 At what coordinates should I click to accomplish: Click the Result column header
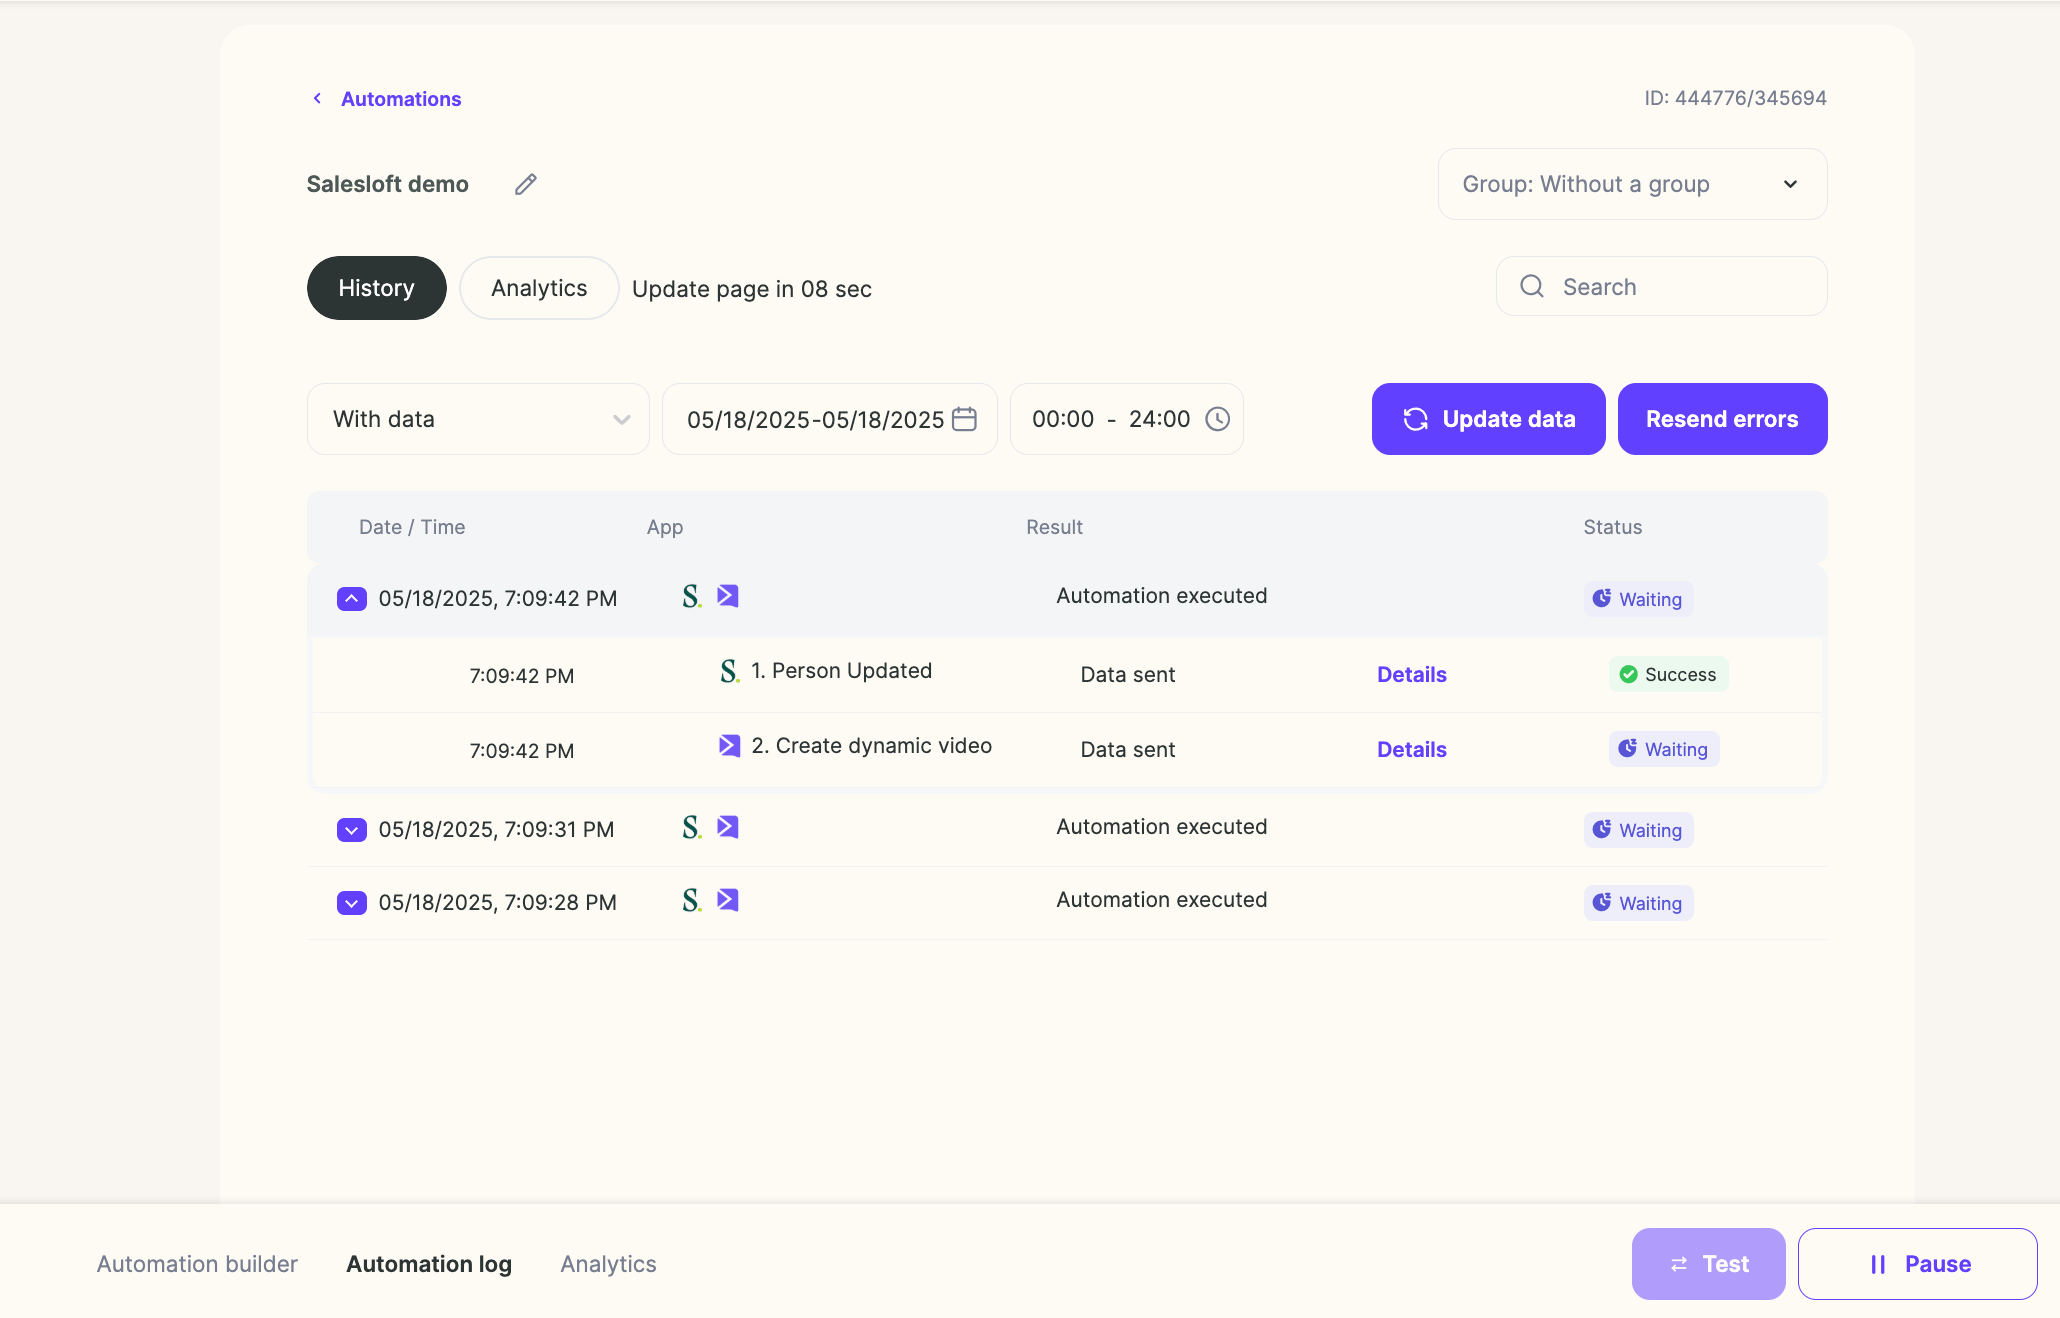click(x=1054, y=527)
